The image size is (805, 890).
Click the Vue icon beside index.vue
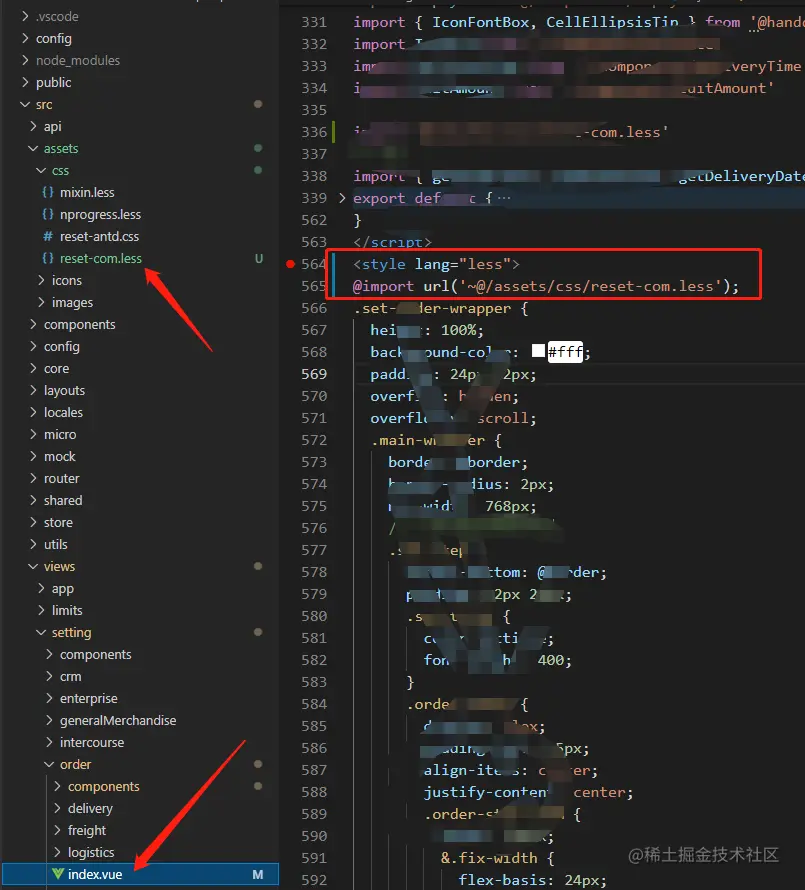[x=57, y=874]
